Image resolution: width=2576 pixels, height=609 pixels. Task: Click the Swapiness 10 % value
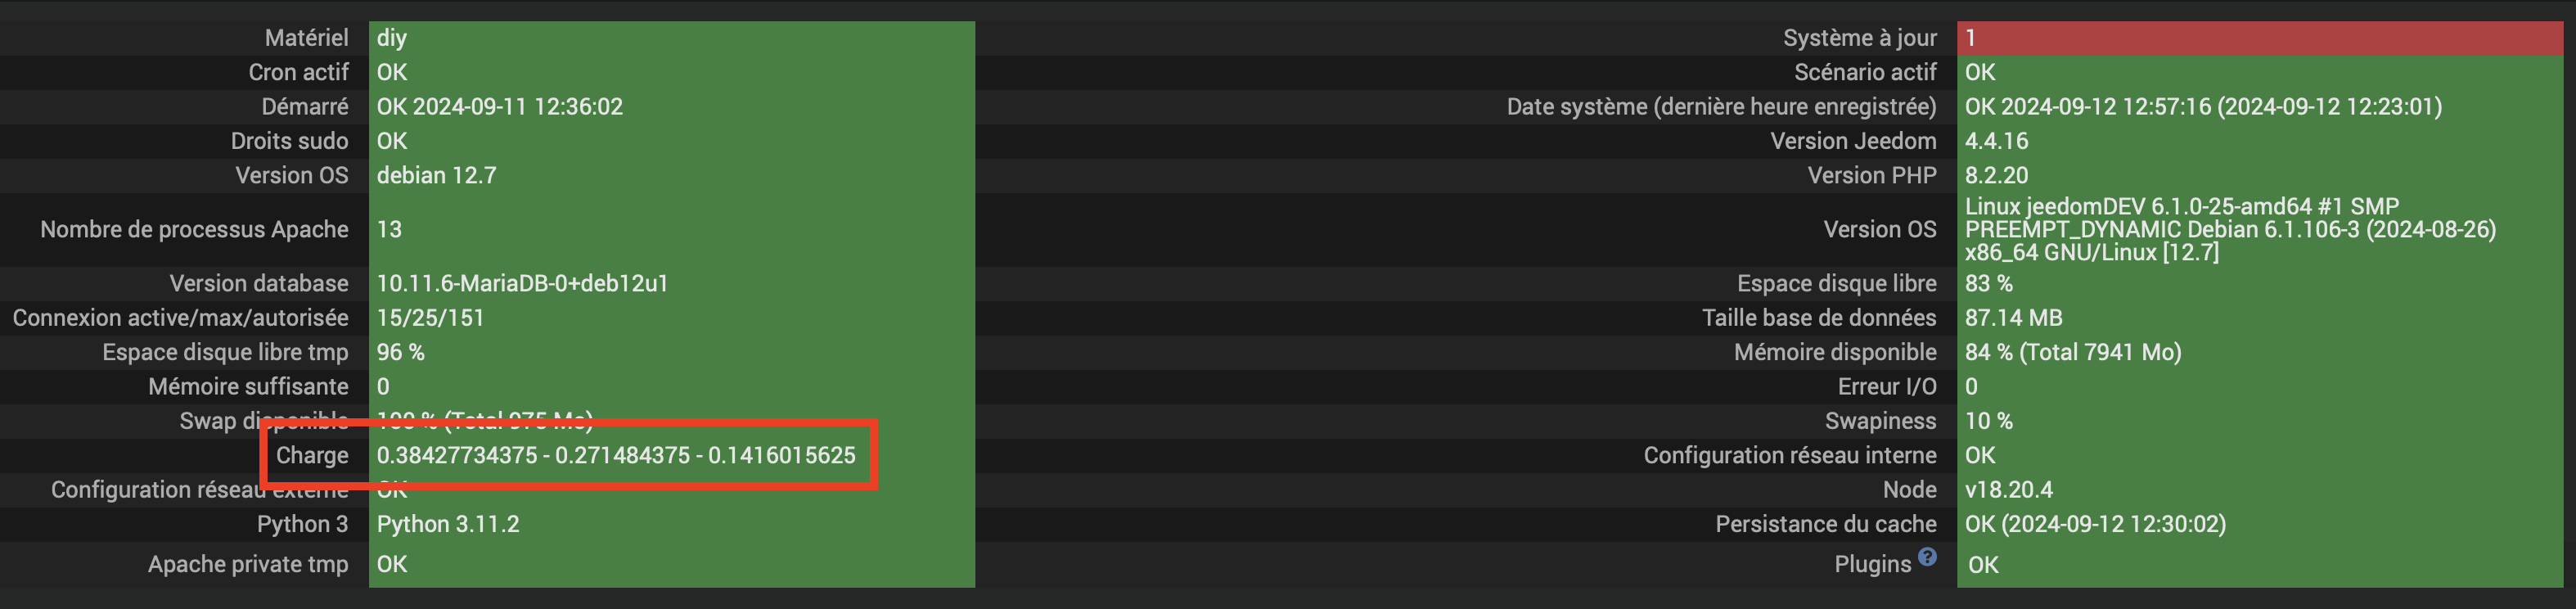[x=1988, y=421]
